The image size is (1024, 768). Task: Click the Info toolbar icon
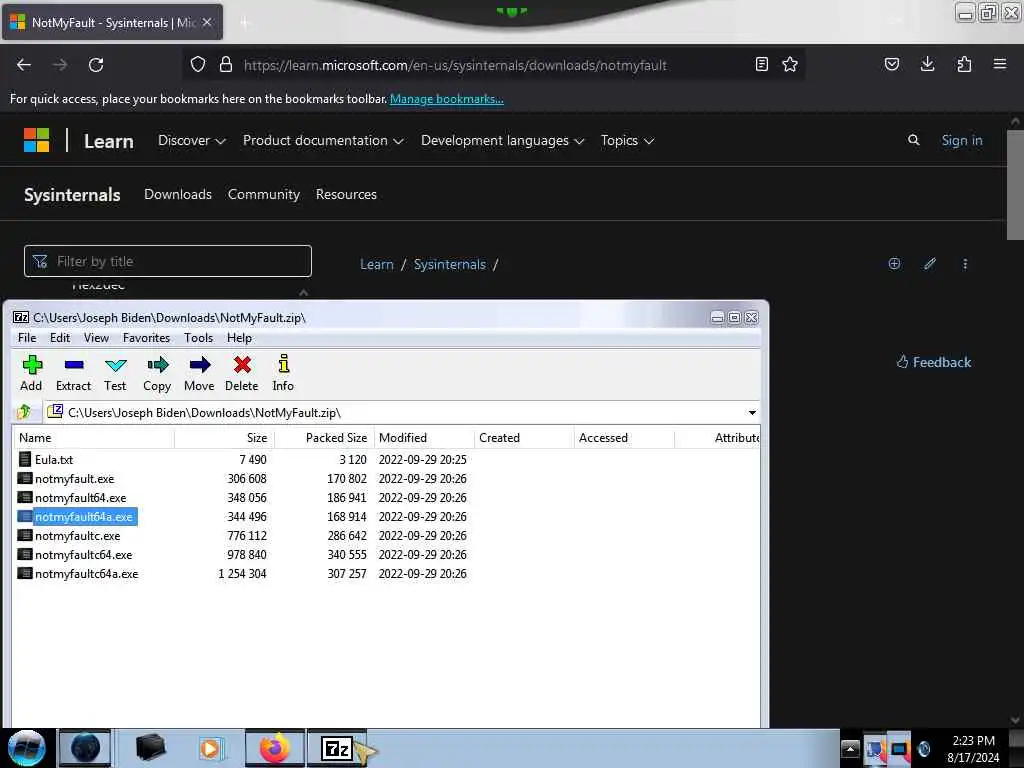pyautogui.click(x=283, y=373)
